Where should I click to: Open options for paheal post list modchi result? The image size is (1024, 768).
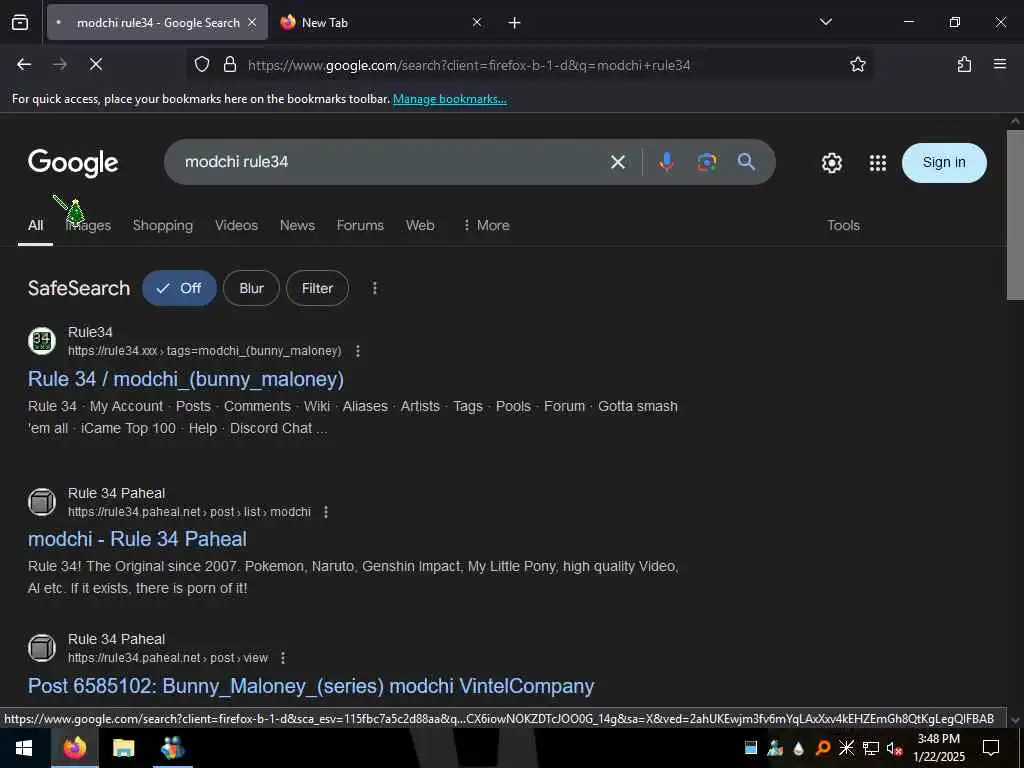[326, 512]
